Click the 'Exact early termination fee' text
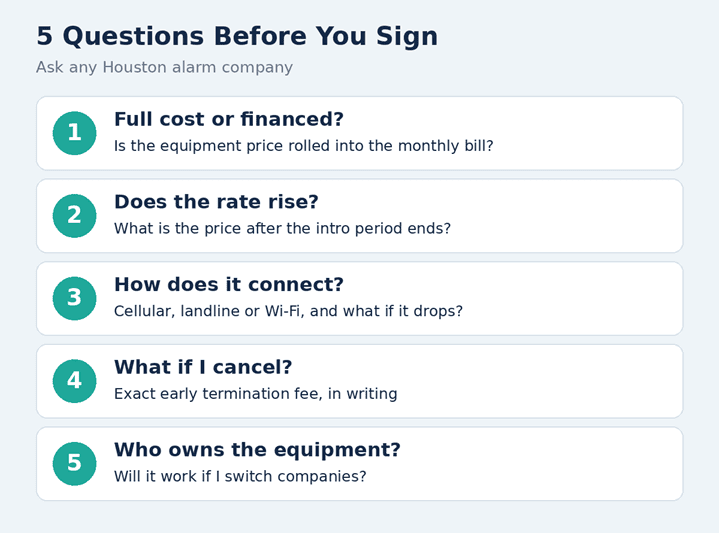 coord(255,394)
